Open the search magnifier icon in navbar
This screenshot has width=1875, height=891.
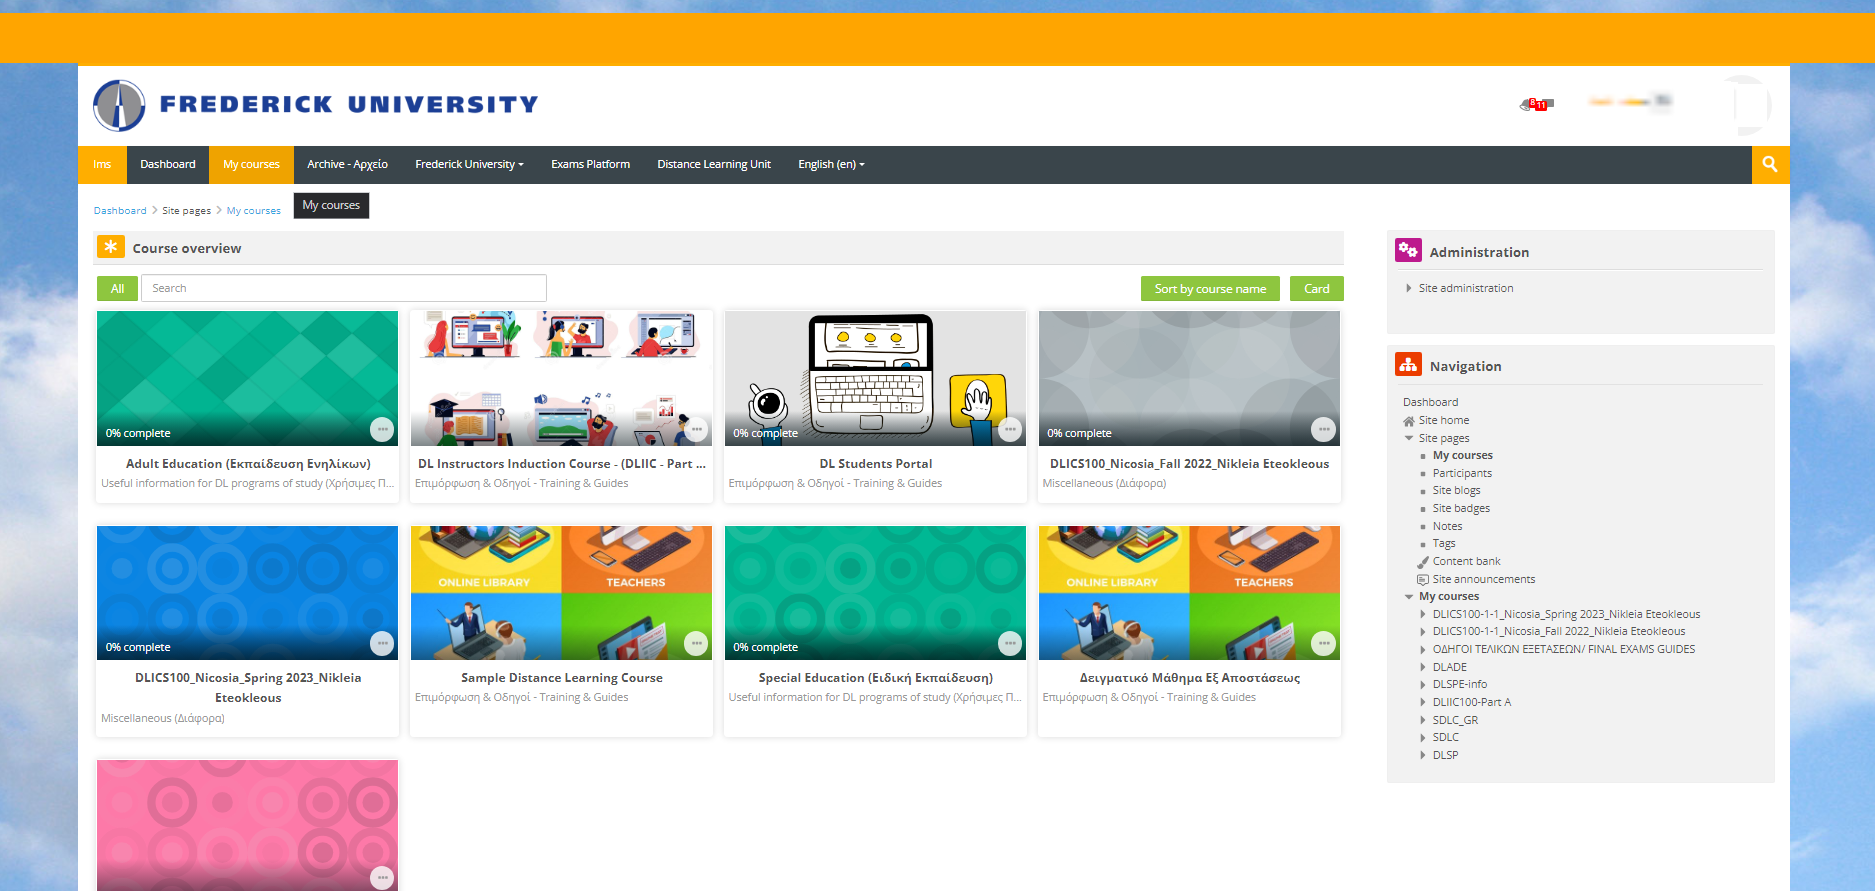[1770, 164]
